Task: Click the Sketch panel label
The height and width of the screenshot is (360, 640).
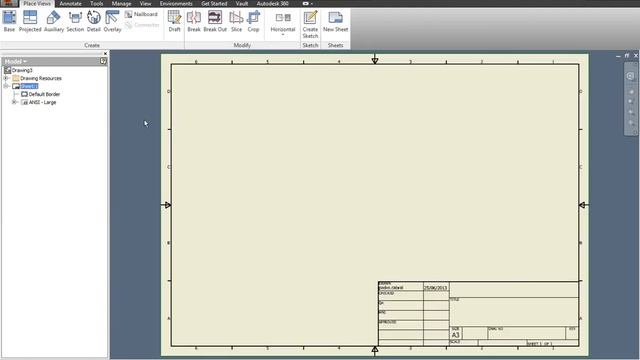Action: pyautogui.click(x=310, y=45)
